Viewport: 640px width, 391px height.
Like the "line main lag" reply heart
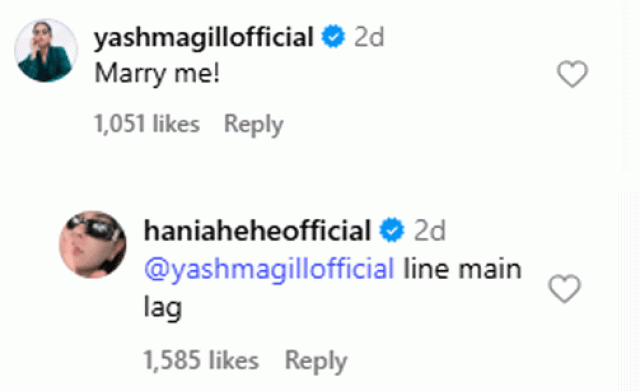(x=564, y=289)
